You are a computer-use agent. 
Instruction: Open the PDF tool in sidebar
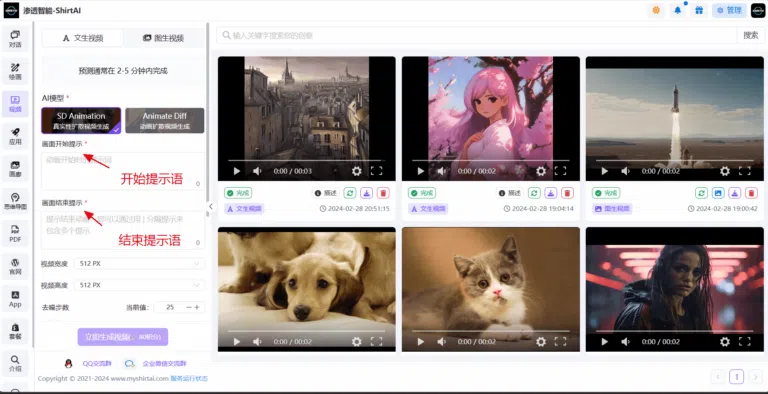[x=15, y=233]
